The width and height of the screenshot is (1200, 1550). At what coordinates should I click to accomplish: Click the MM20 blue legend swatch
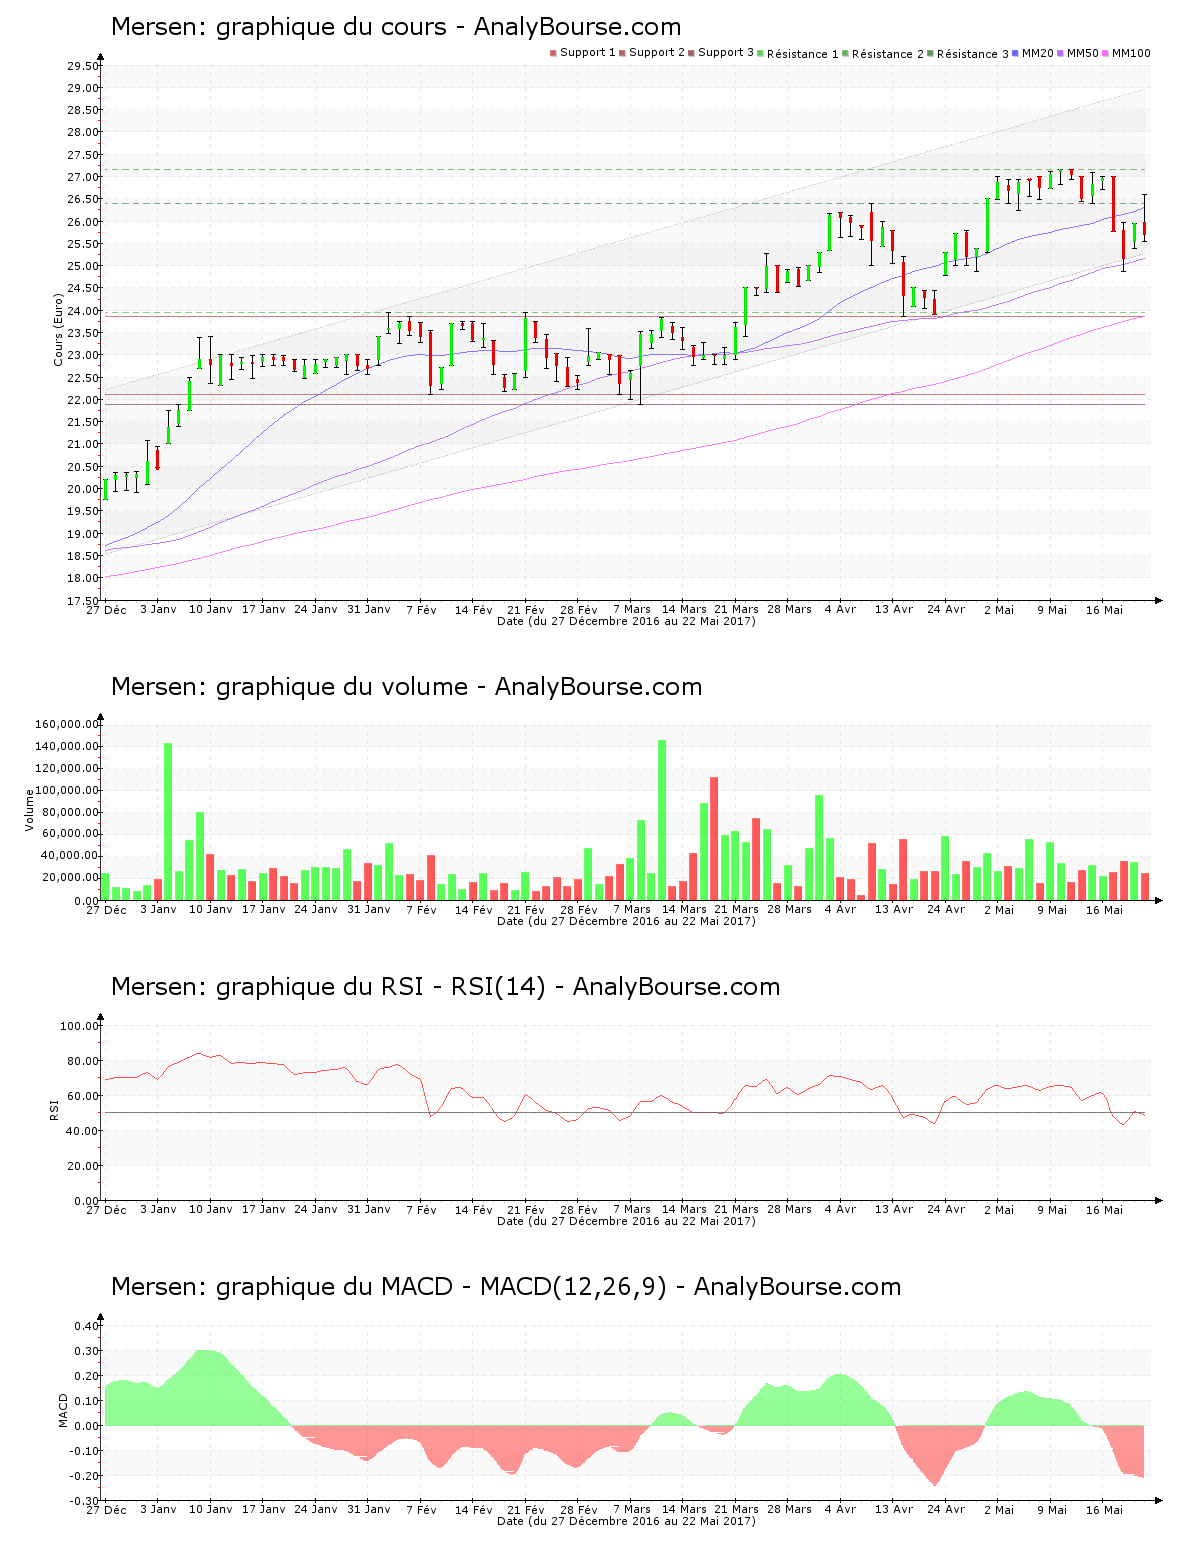[1016, 53]
